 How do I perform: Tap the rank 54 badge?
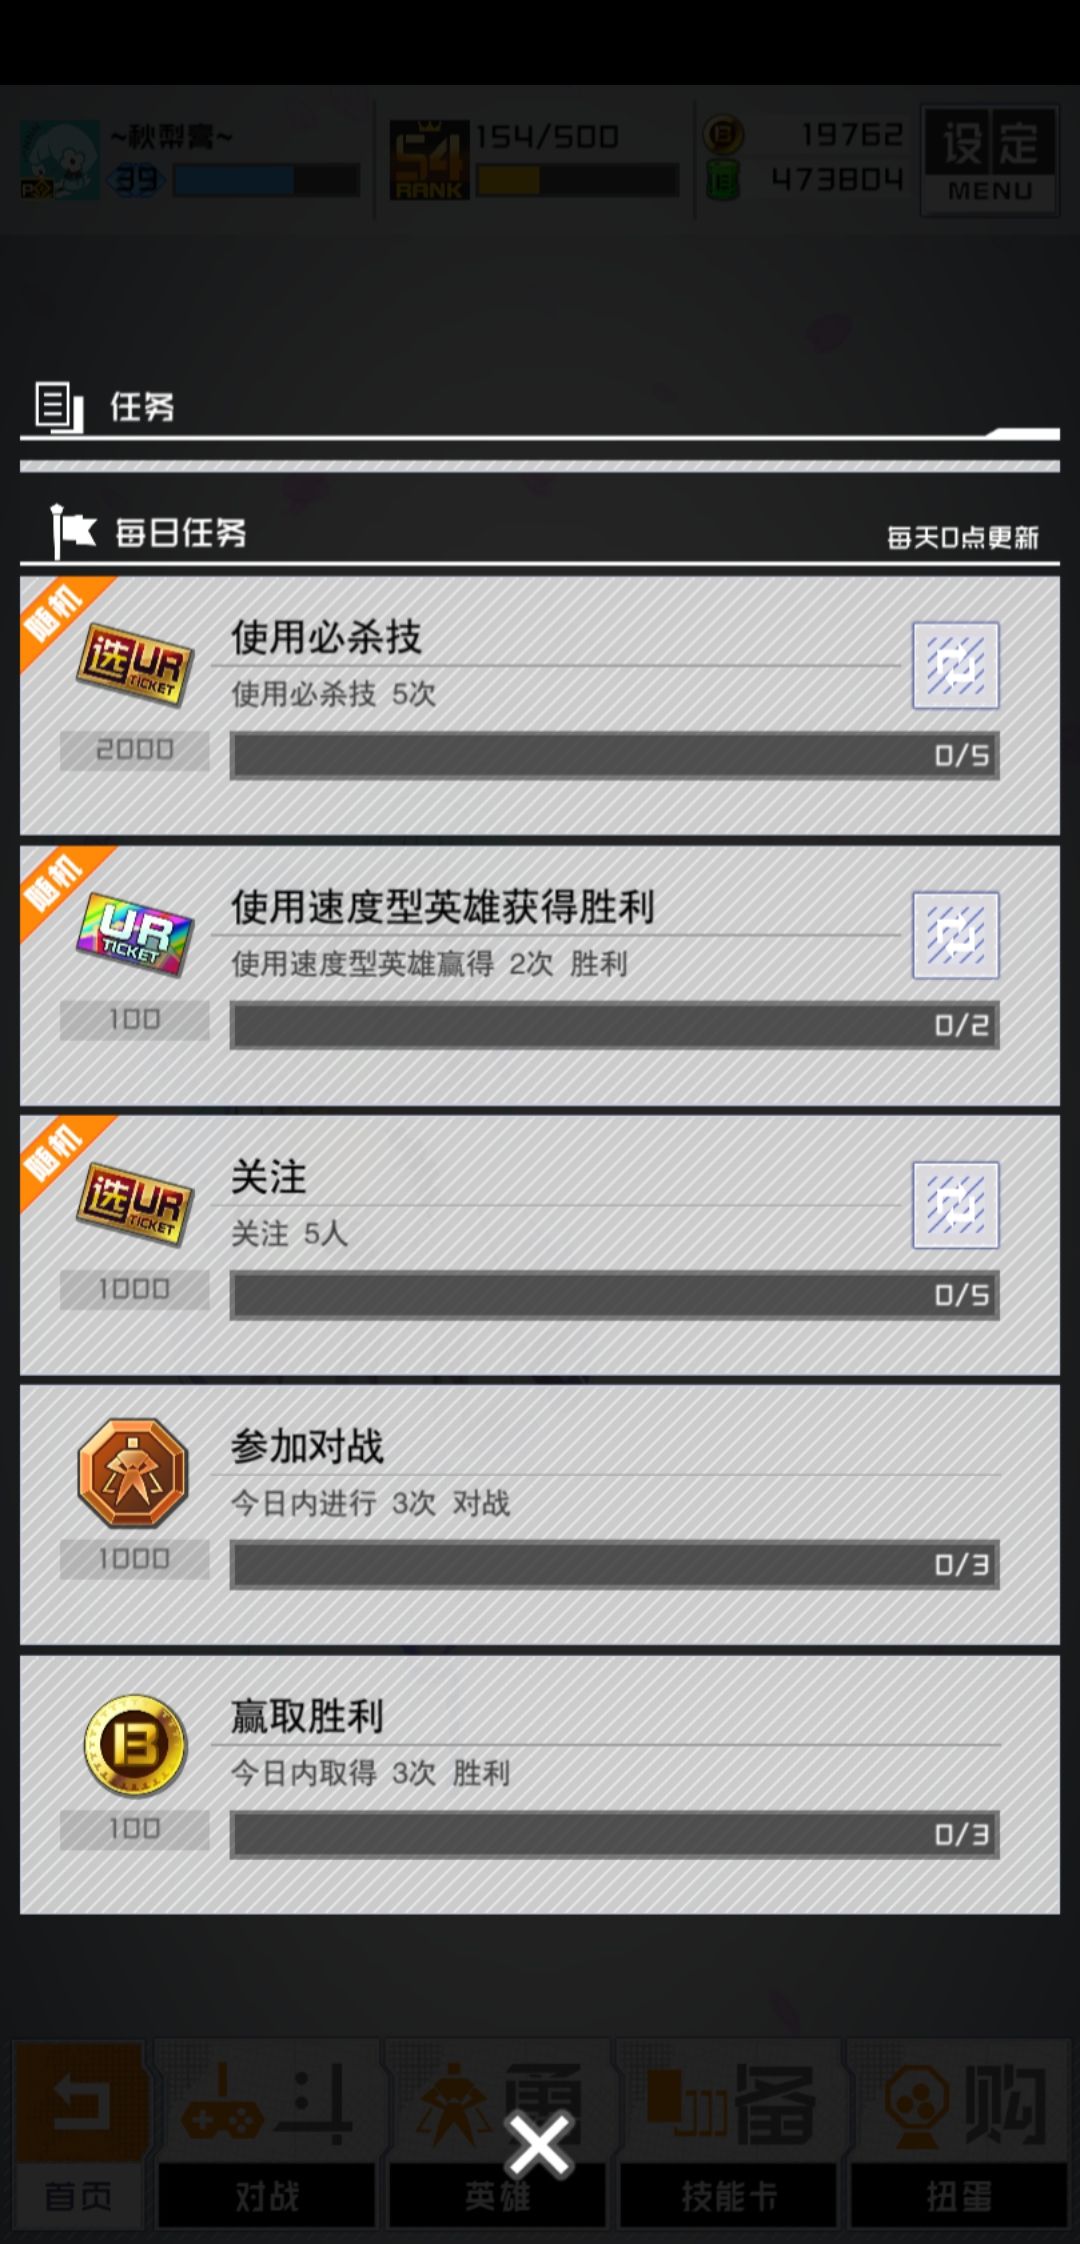(429, 160)
